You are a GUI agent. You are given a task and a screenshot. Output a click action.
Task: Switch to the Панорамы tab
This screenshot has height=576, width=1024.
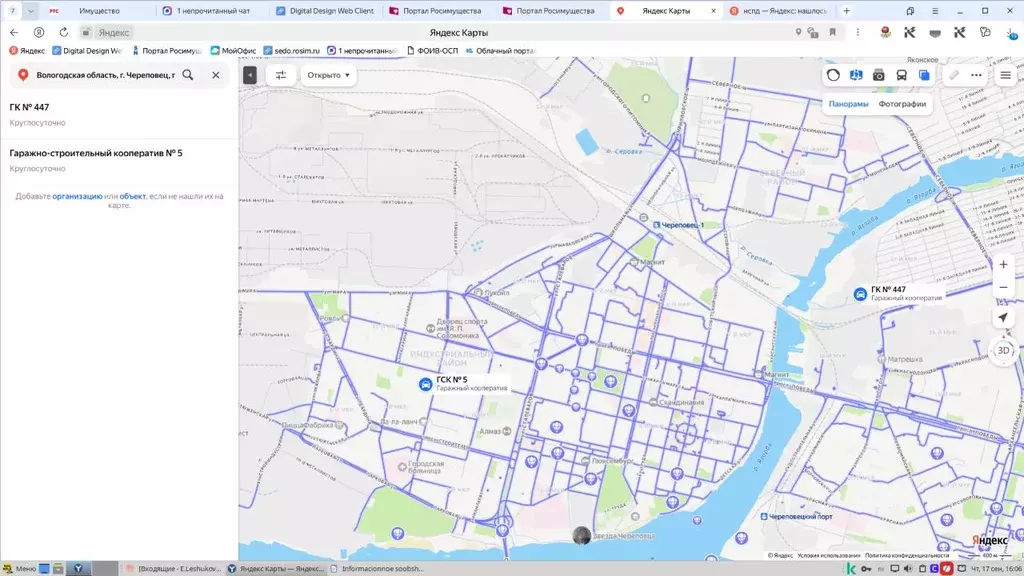(x=848, y=104)
